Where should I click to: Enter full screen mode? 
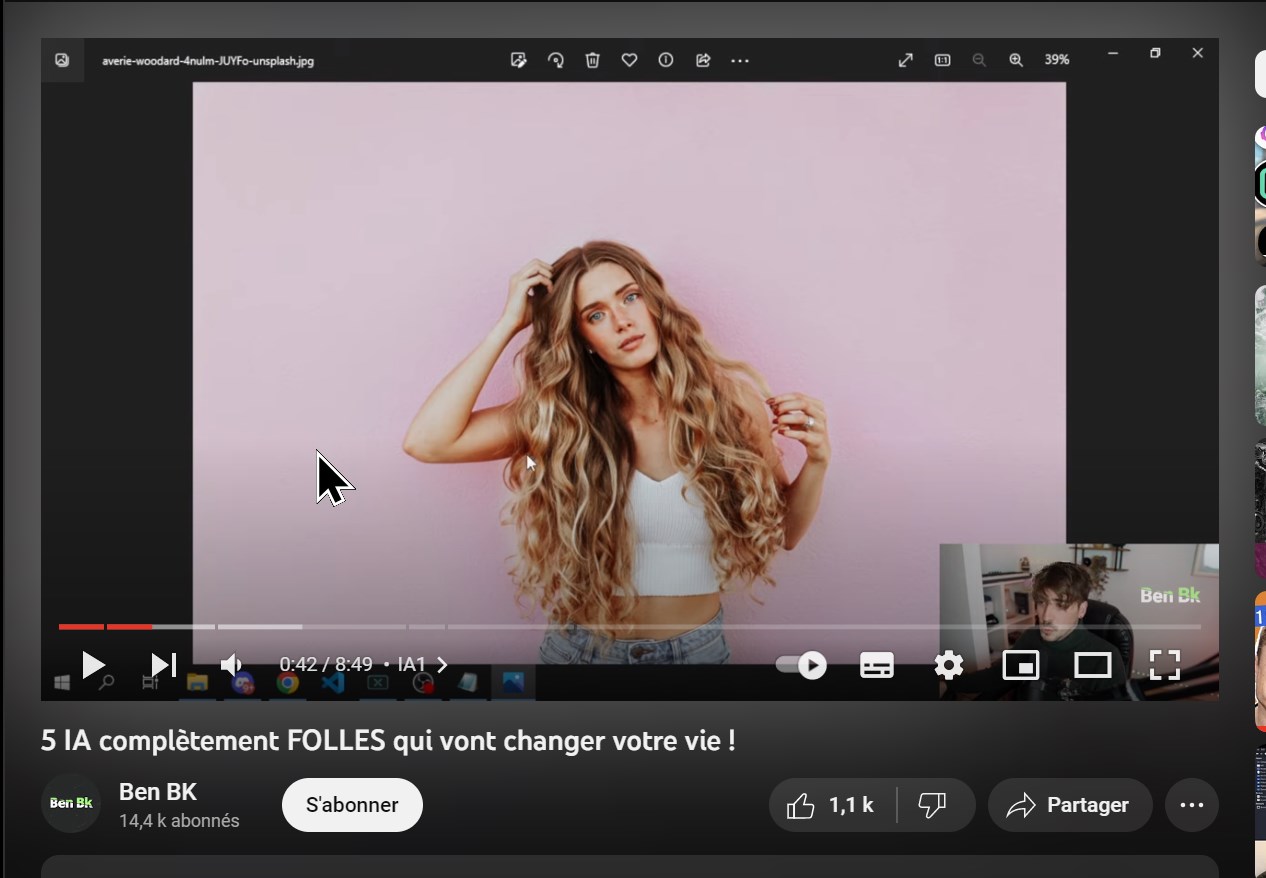point(1164,665)
